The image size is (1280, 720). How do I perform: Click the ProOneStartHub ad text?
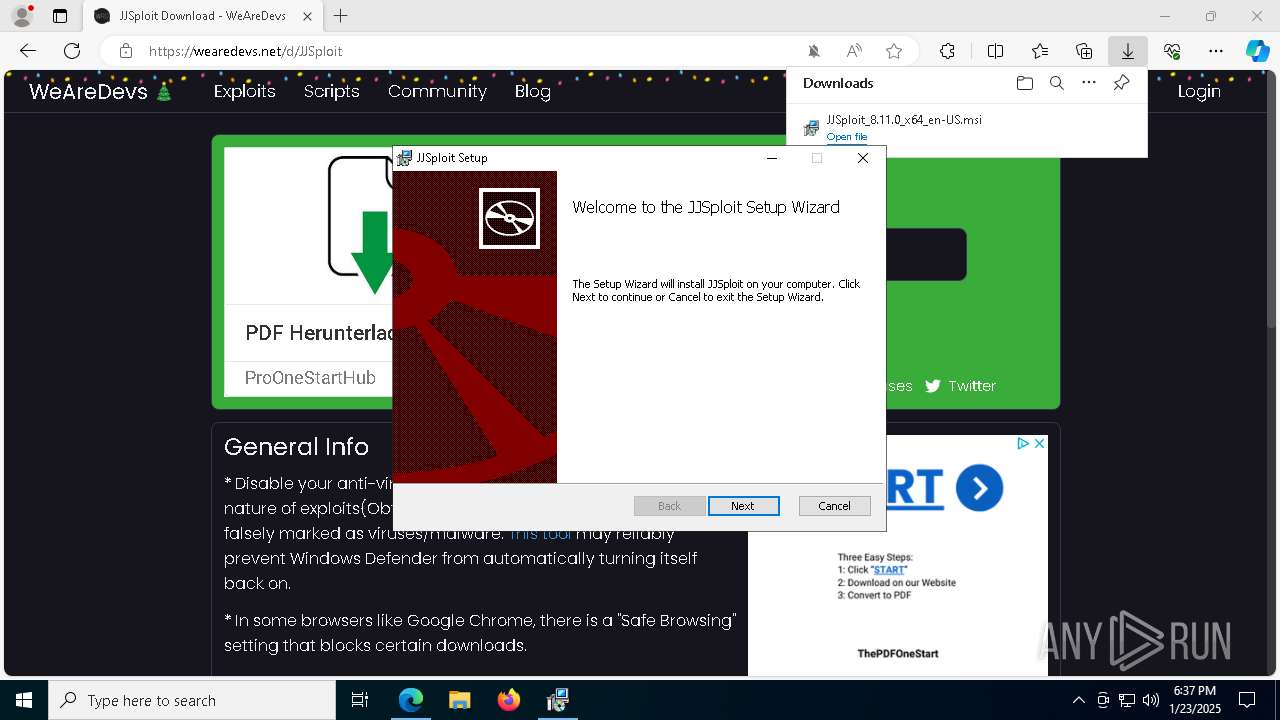point(310,378)
